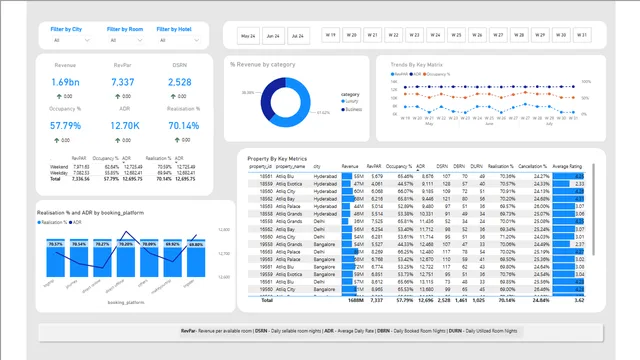Sort table by RevPAR column header

click(374, 167)
